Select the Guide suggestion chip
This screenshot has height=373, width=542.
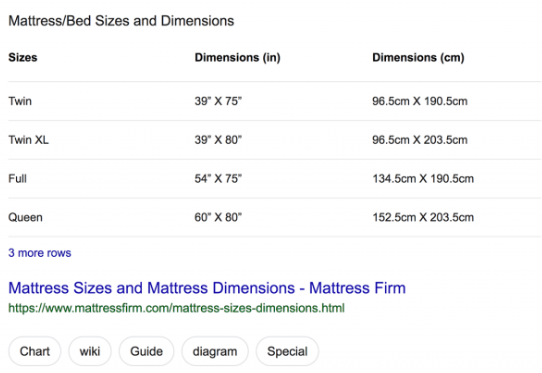point(146,351)
